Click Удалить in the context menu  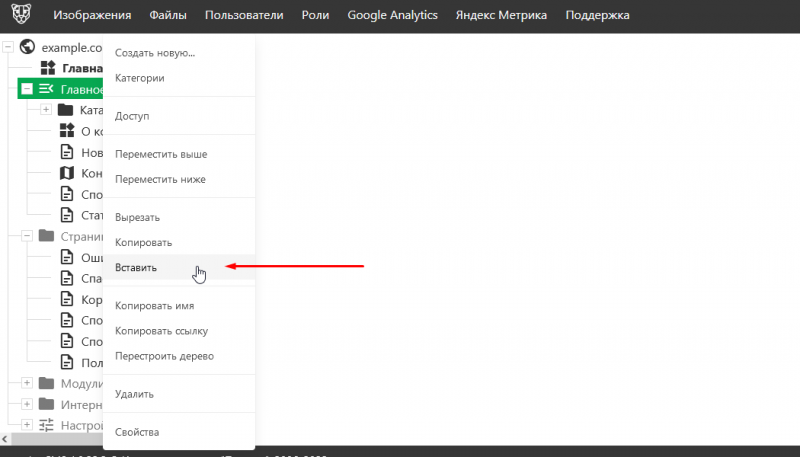coord(134,394)
